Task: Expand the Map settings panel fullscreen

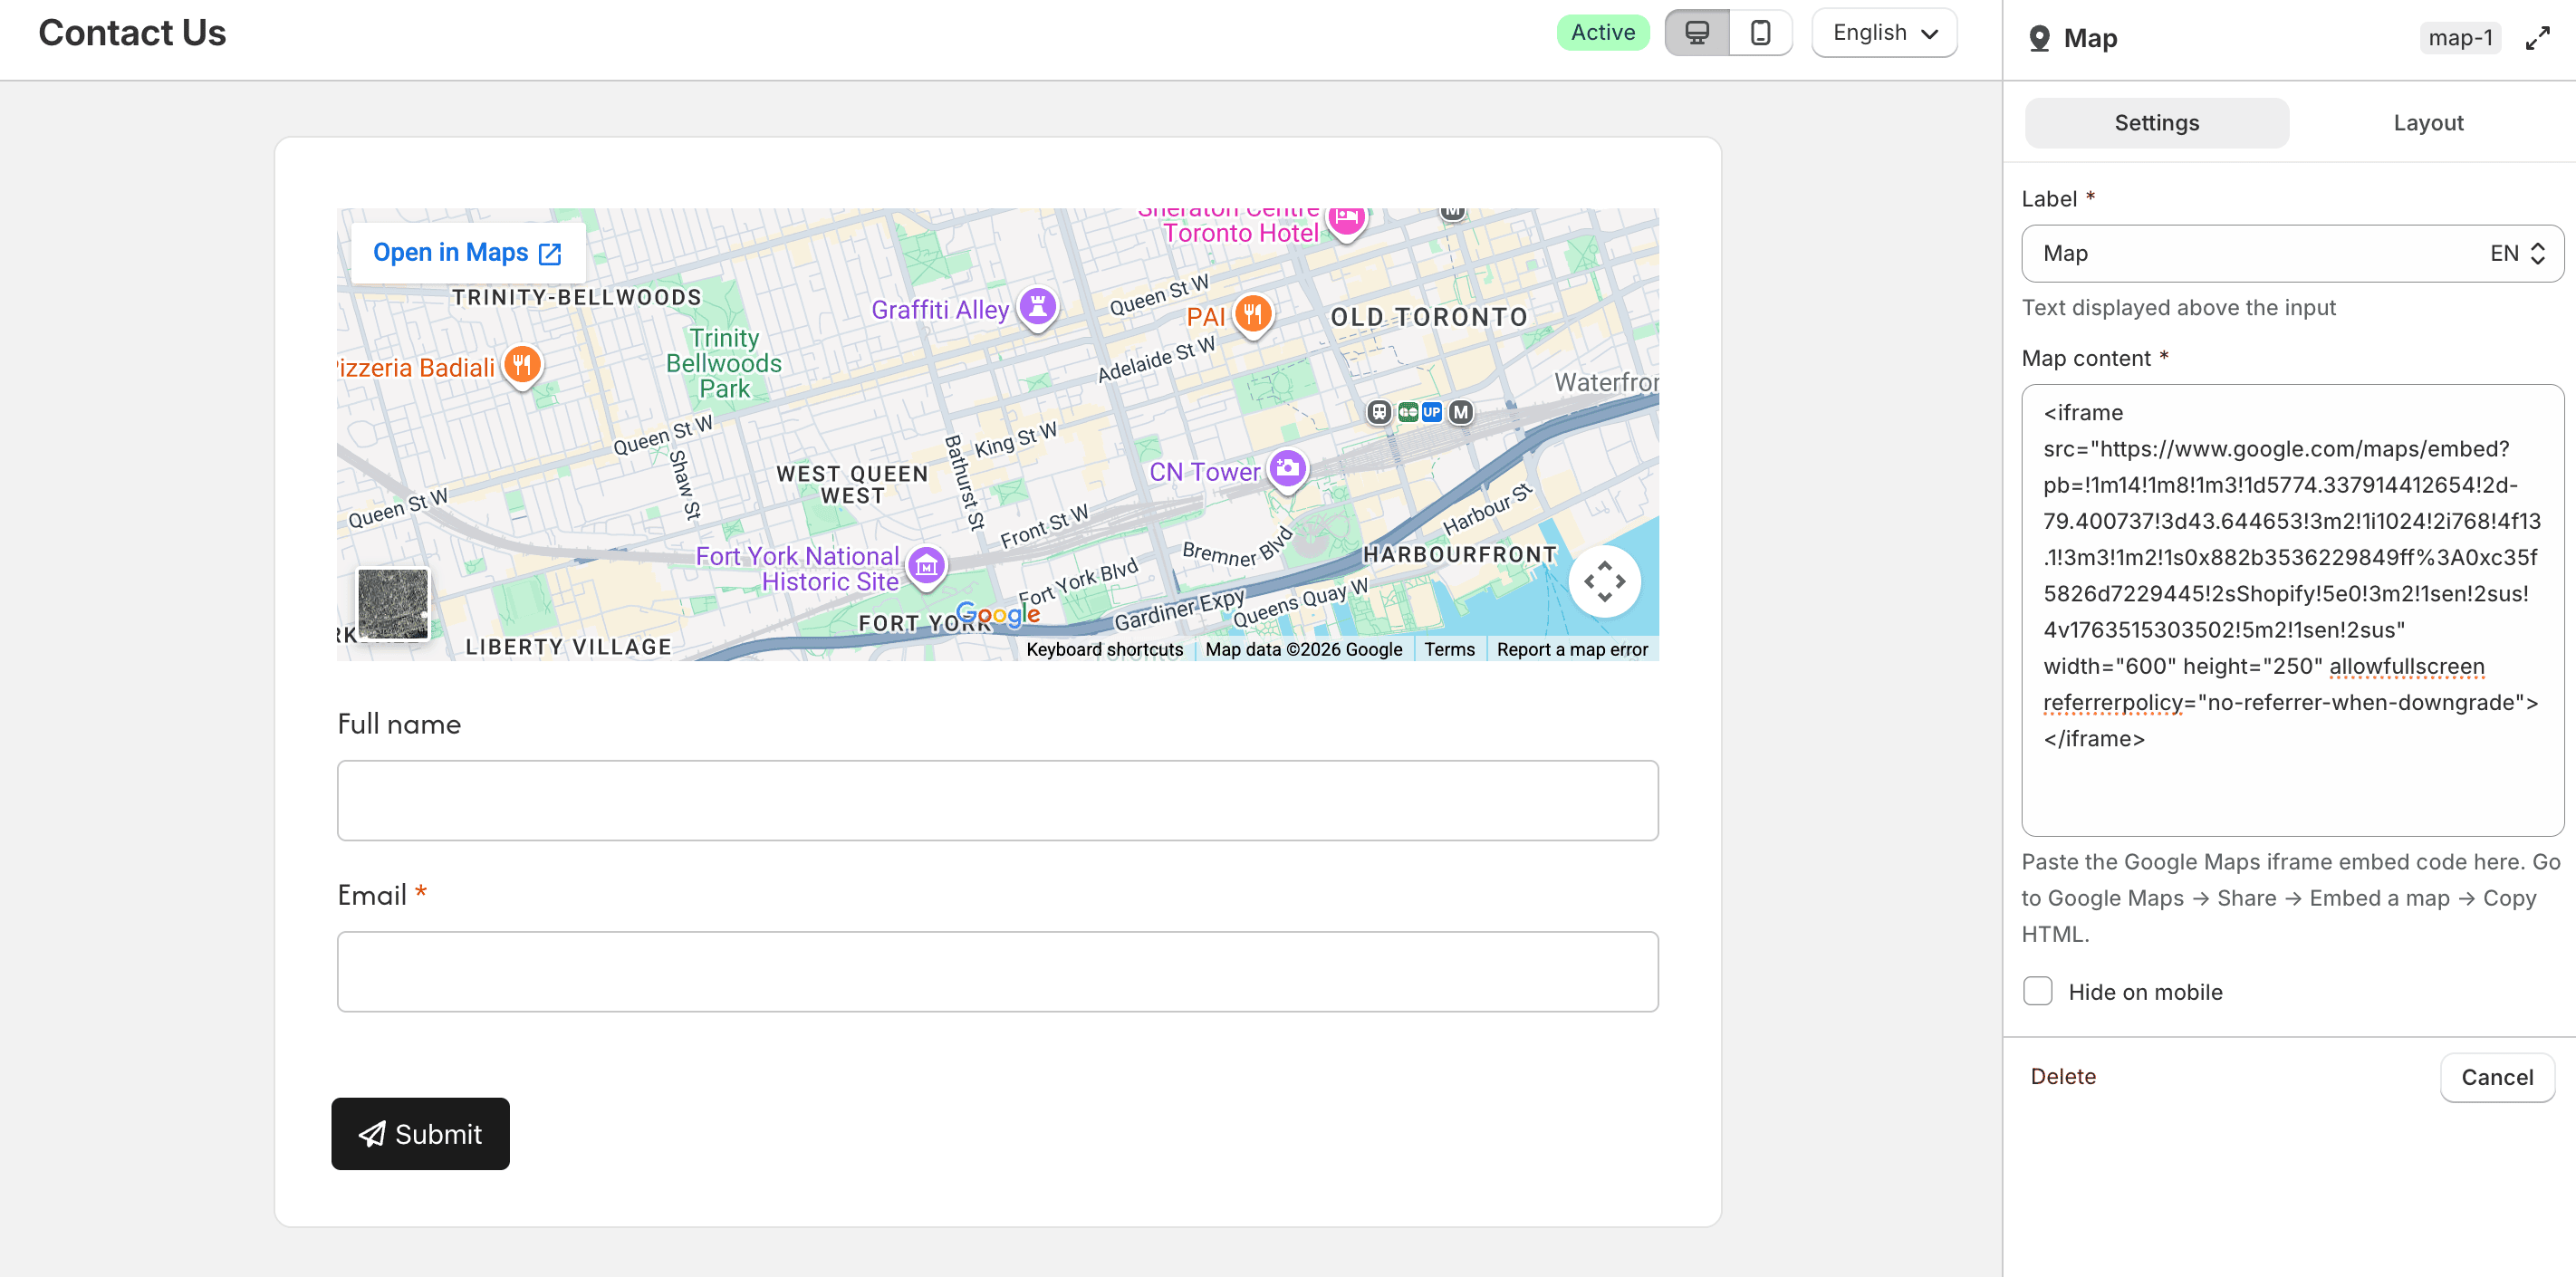Action: pos(2537,38)
